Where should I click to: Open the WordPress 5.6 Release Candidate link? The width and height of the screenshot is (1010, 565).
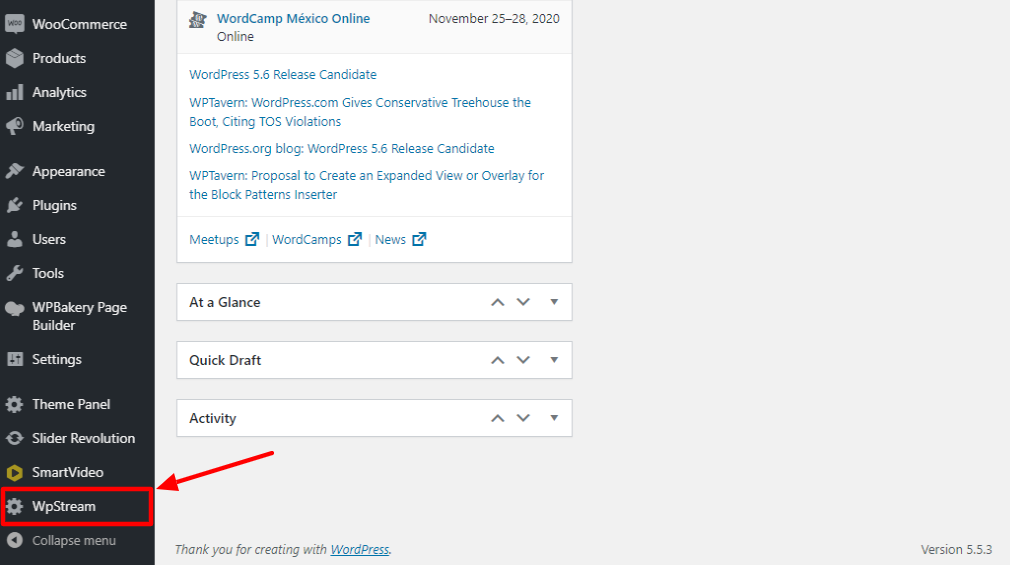coord(283,75)
